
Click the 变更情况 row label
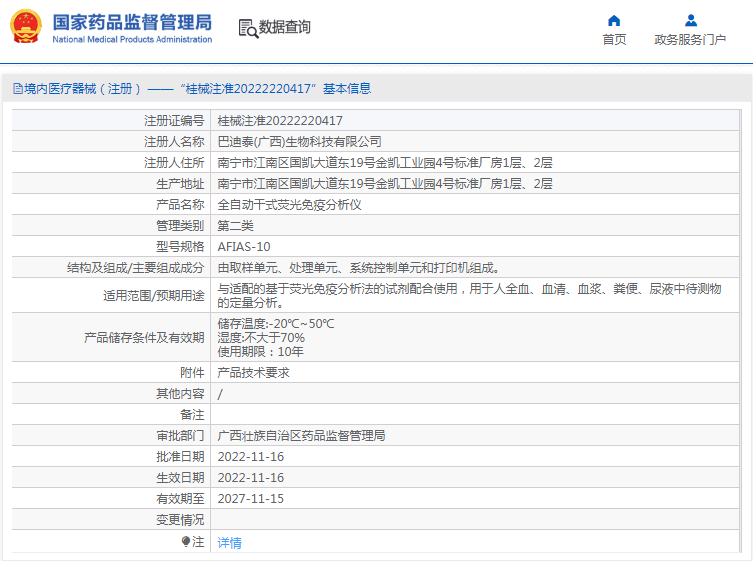(180, 520)
